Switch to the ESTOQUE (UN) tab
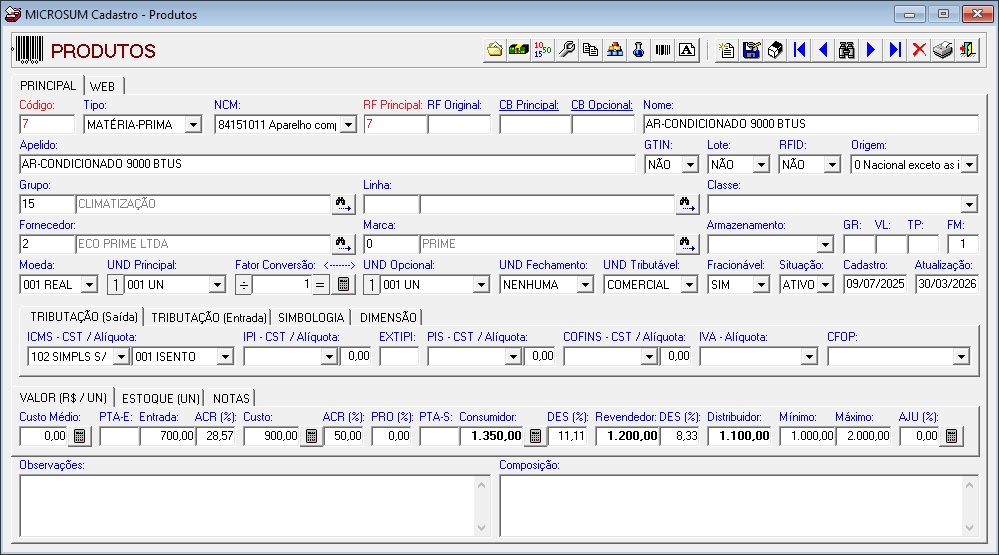 [161, 398]
